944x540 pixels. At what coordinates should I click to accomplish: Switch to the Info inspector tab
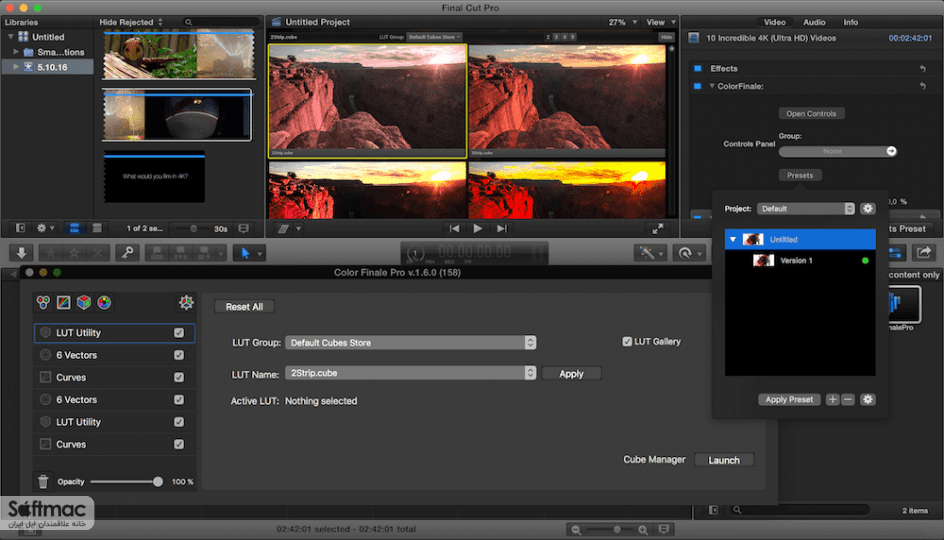click(x=850, y=22)
